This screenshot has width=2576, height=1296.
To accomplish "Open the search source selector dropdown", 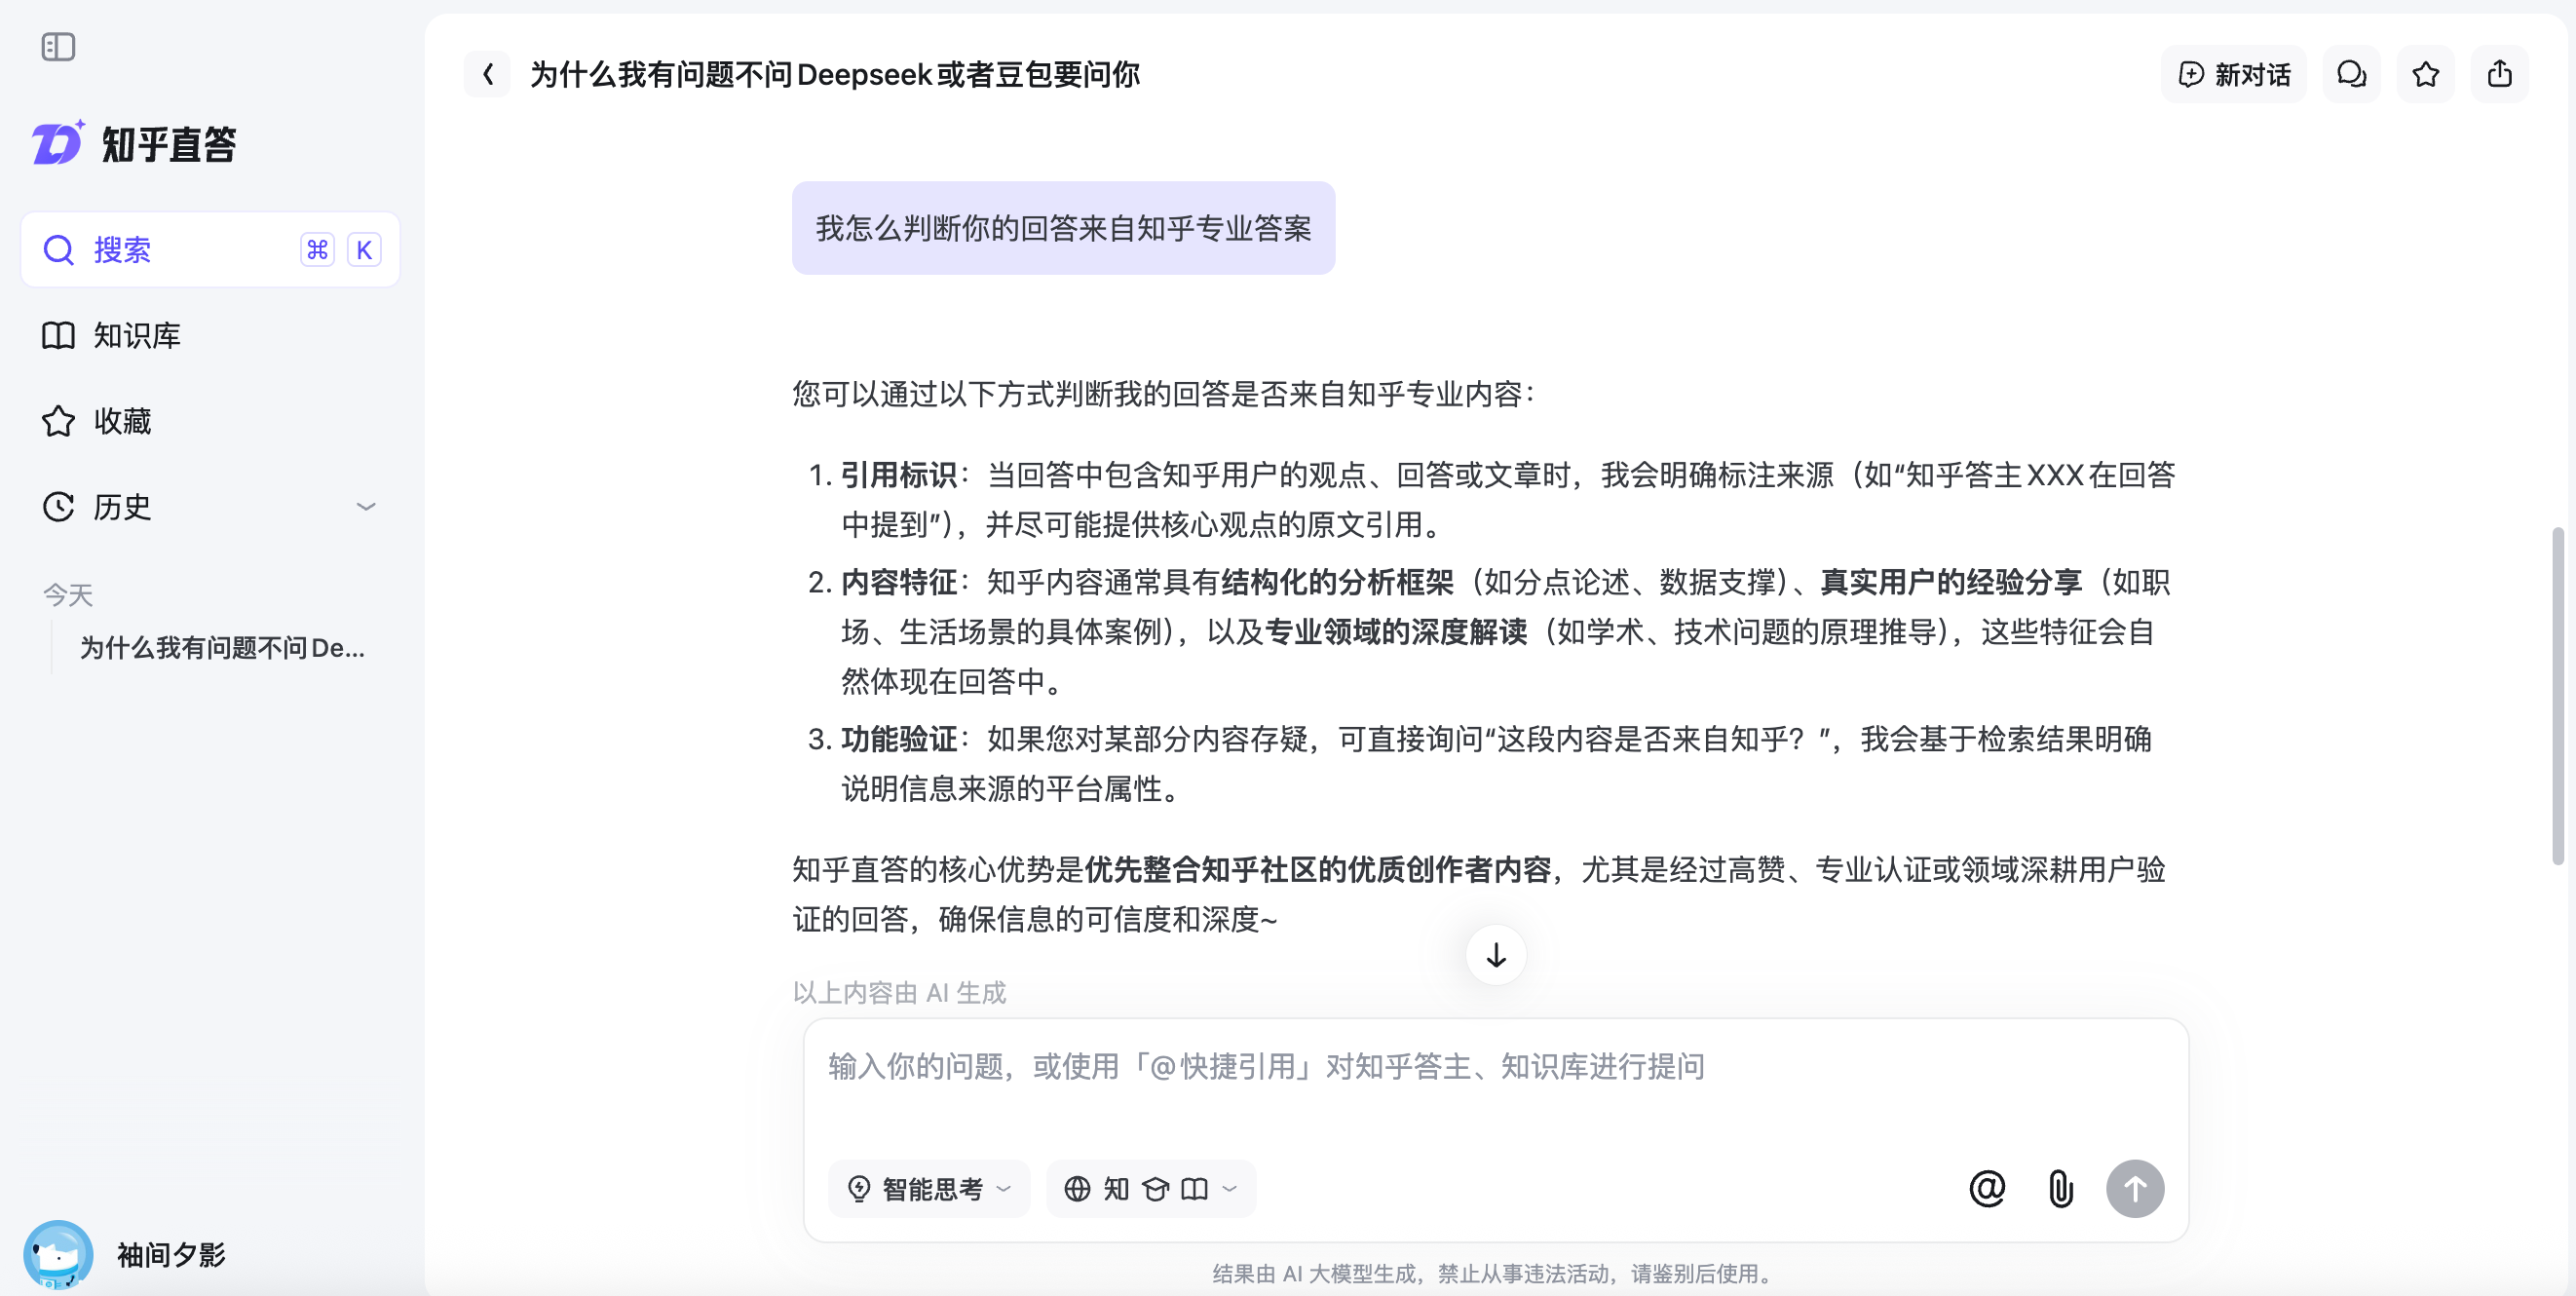I will [x=1150, y=1189].
